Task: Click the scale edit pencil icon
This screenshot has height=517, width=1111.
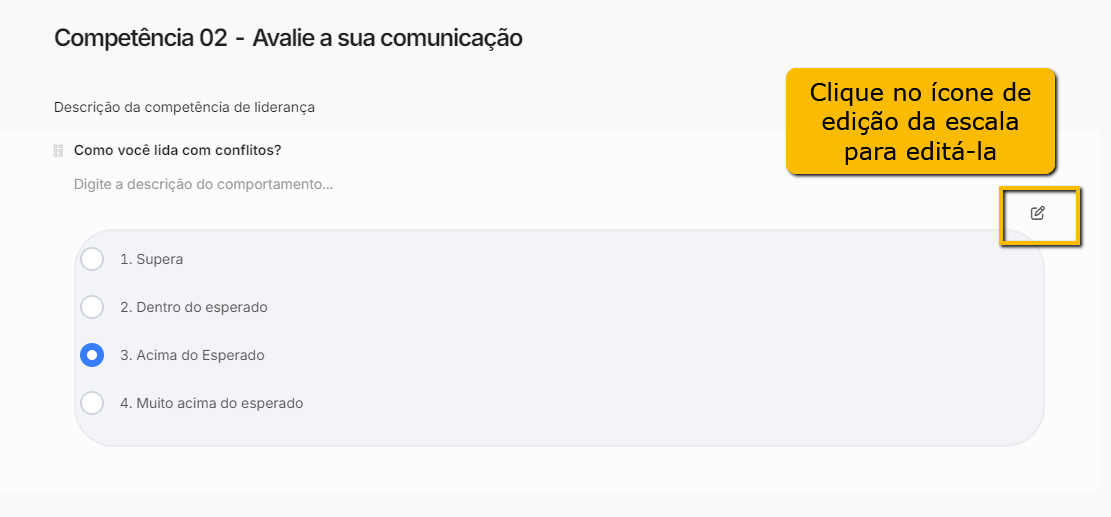Action: tap(1037, 213)
